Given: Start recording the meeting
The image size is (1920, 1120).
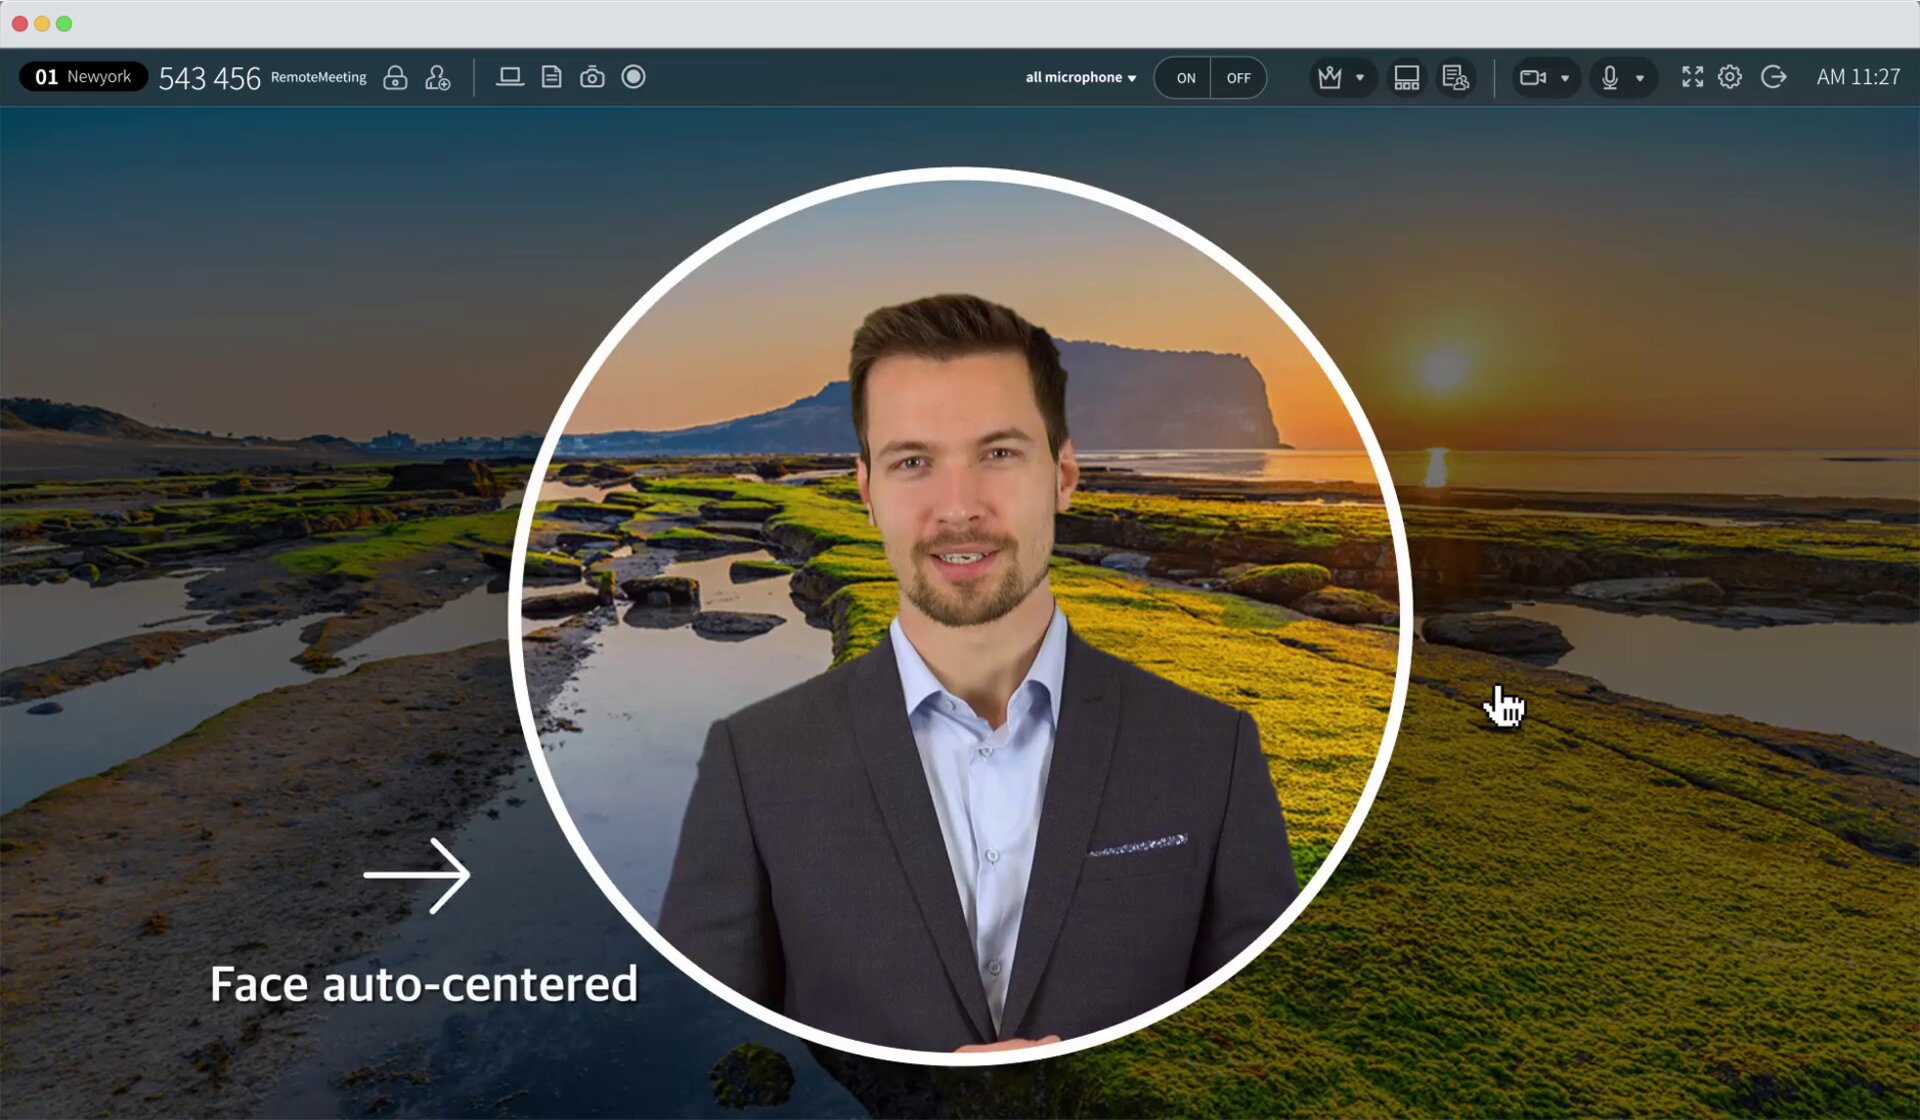Looking at the screenshot, I should click(633, 77).
